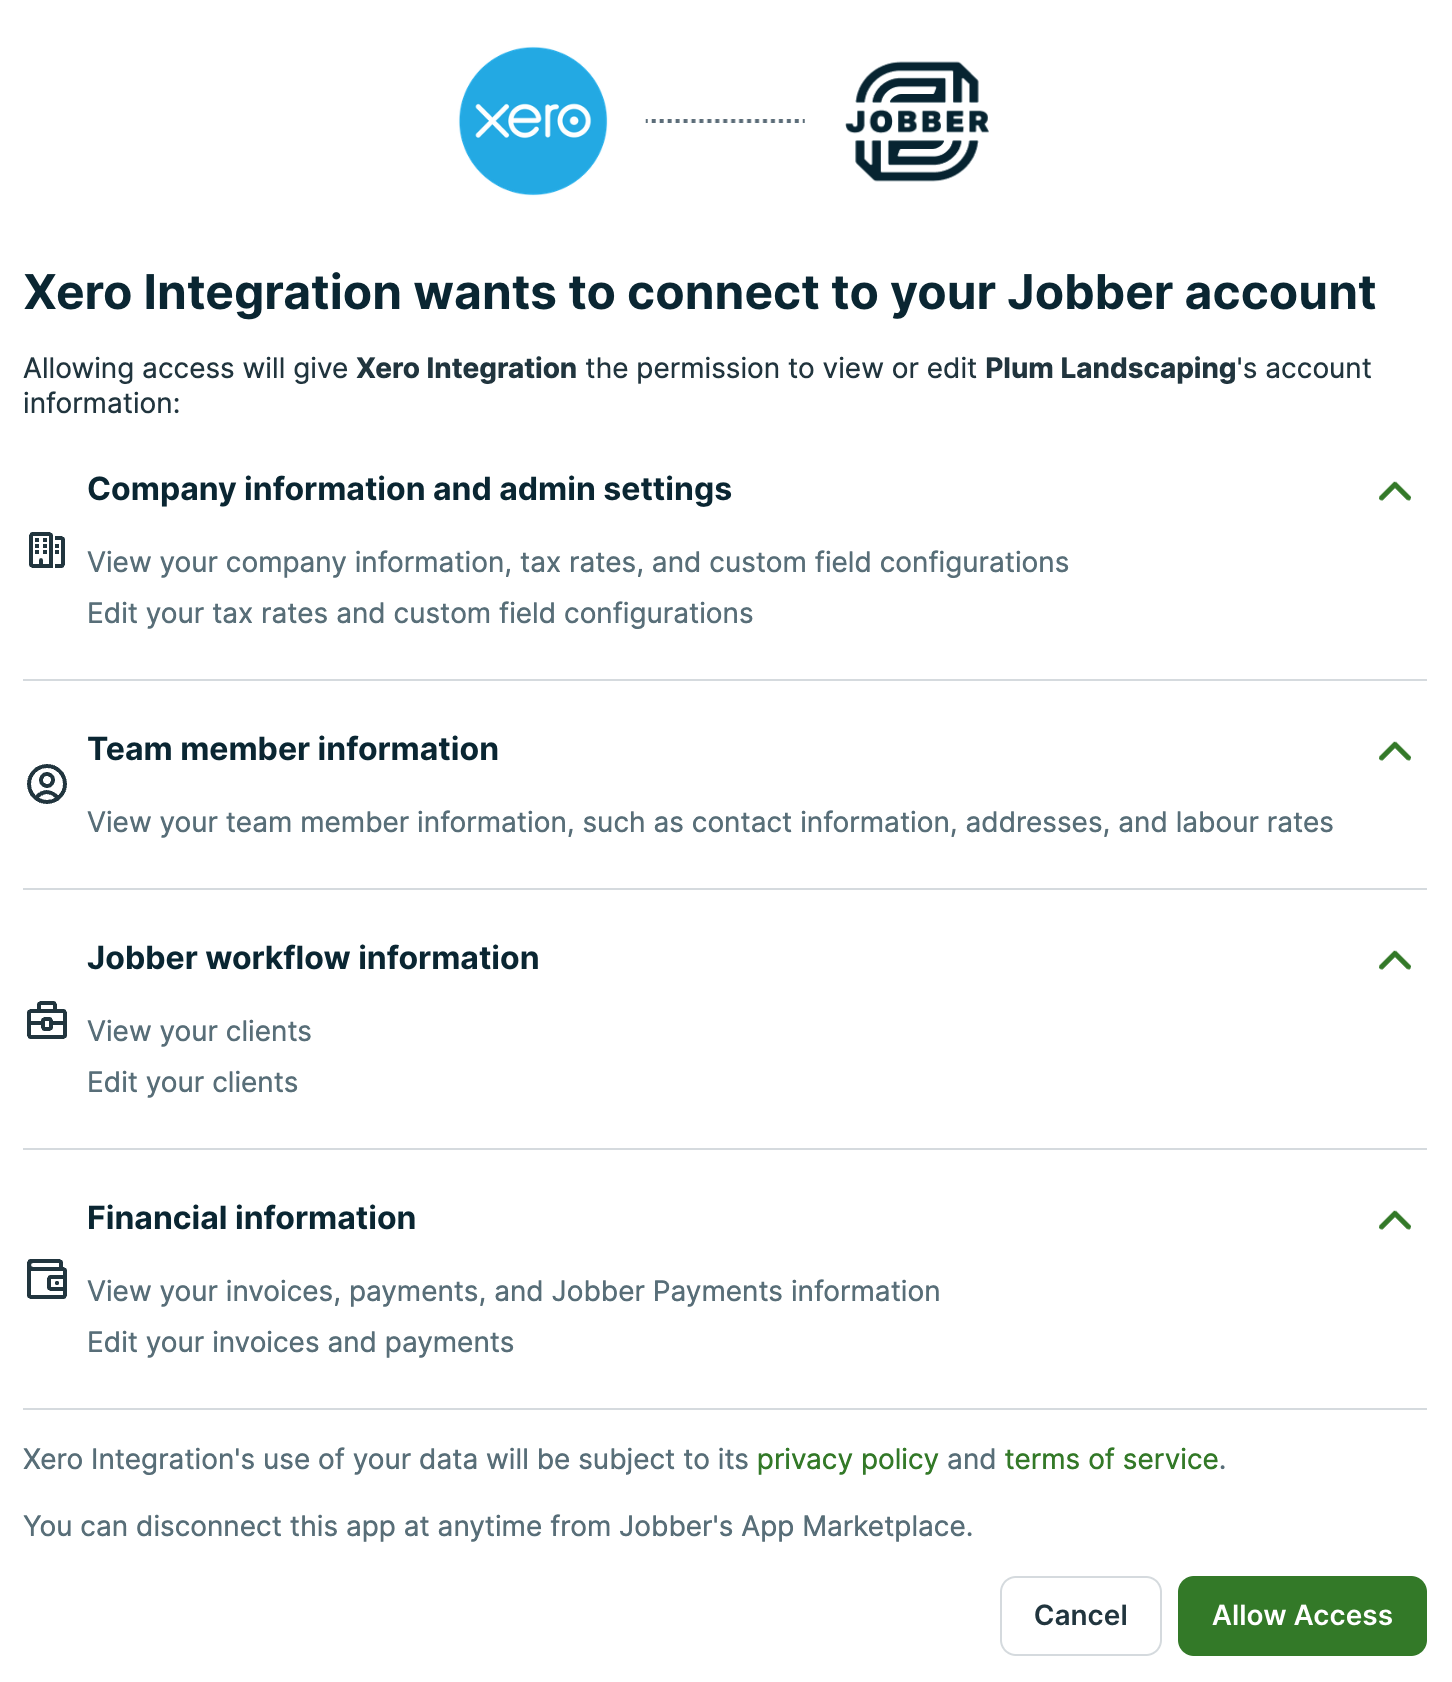
Task: Click the Xero logo icon
Action: (533, 121)
